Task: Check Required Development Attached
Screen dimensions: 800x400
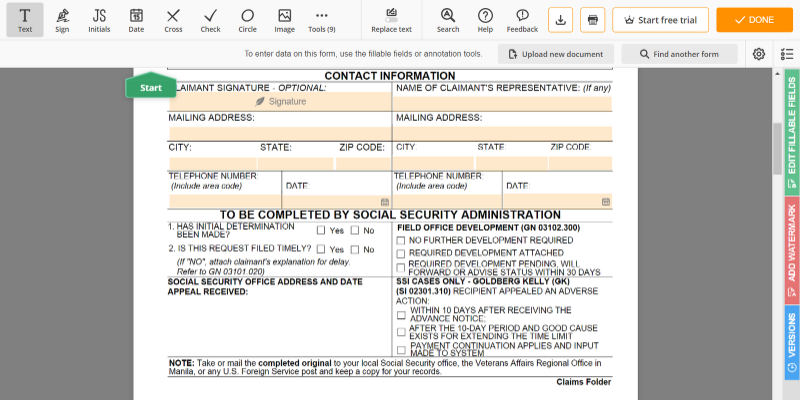Action: (x=401, y=254)
